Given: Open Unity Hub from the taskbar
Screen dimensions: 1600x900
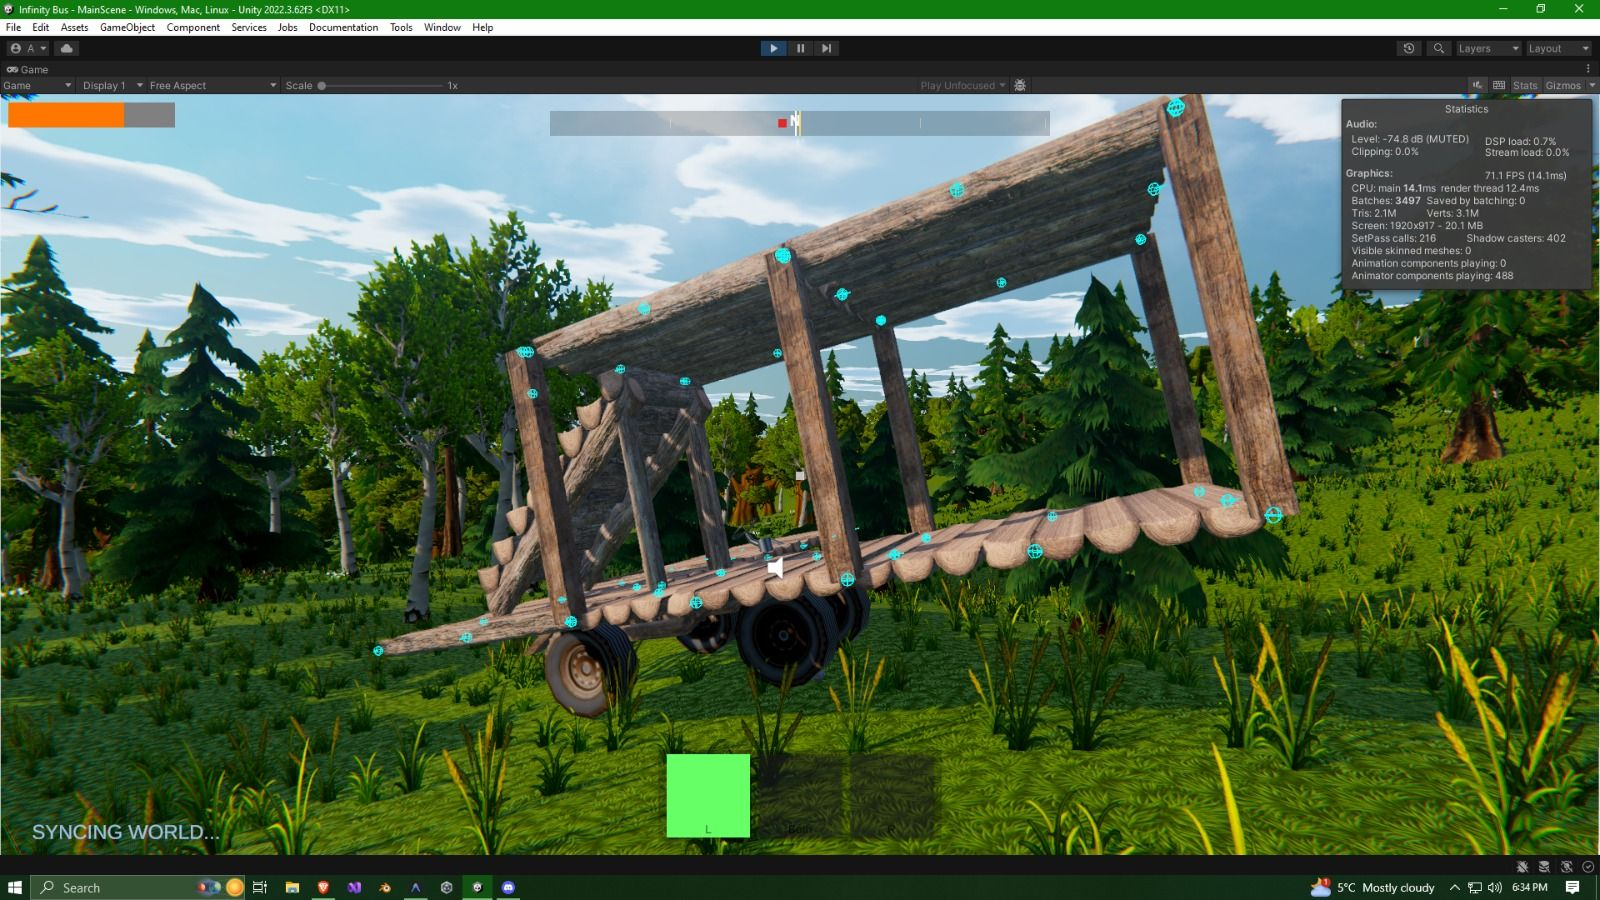Looking at the screenshot, I should click(x=446, y=887).
